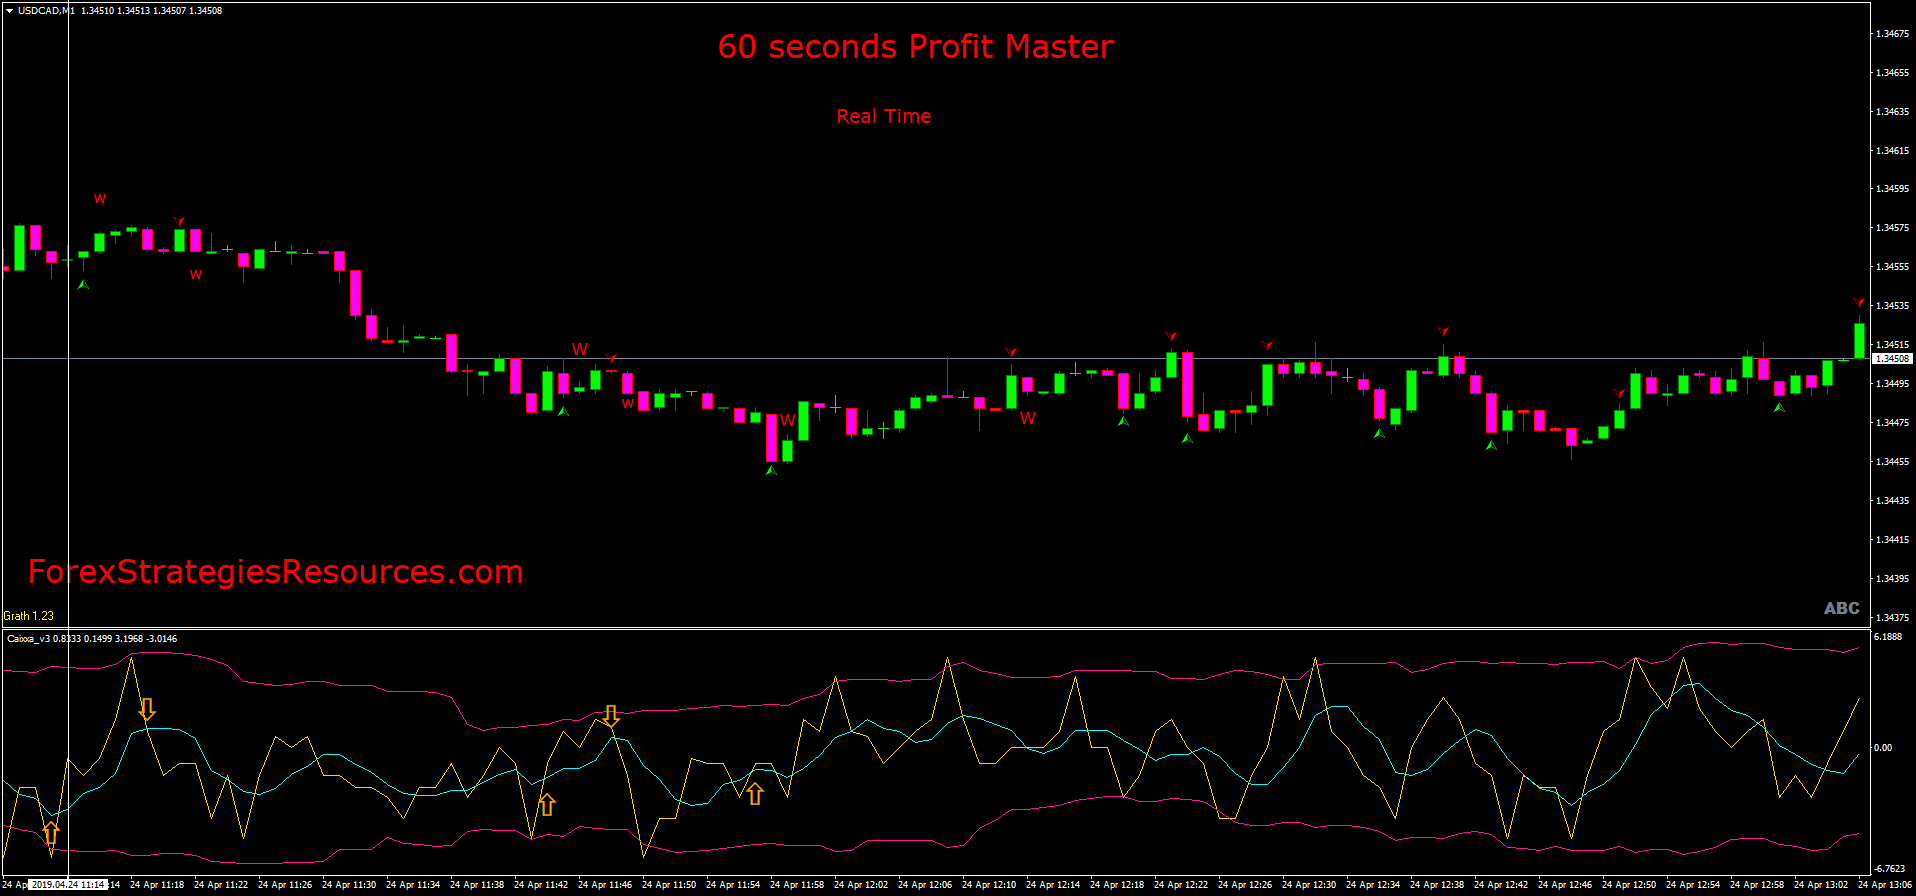Click price level 1.34675 on the scale
The image size is (1916, 896).
point(1893,34)
